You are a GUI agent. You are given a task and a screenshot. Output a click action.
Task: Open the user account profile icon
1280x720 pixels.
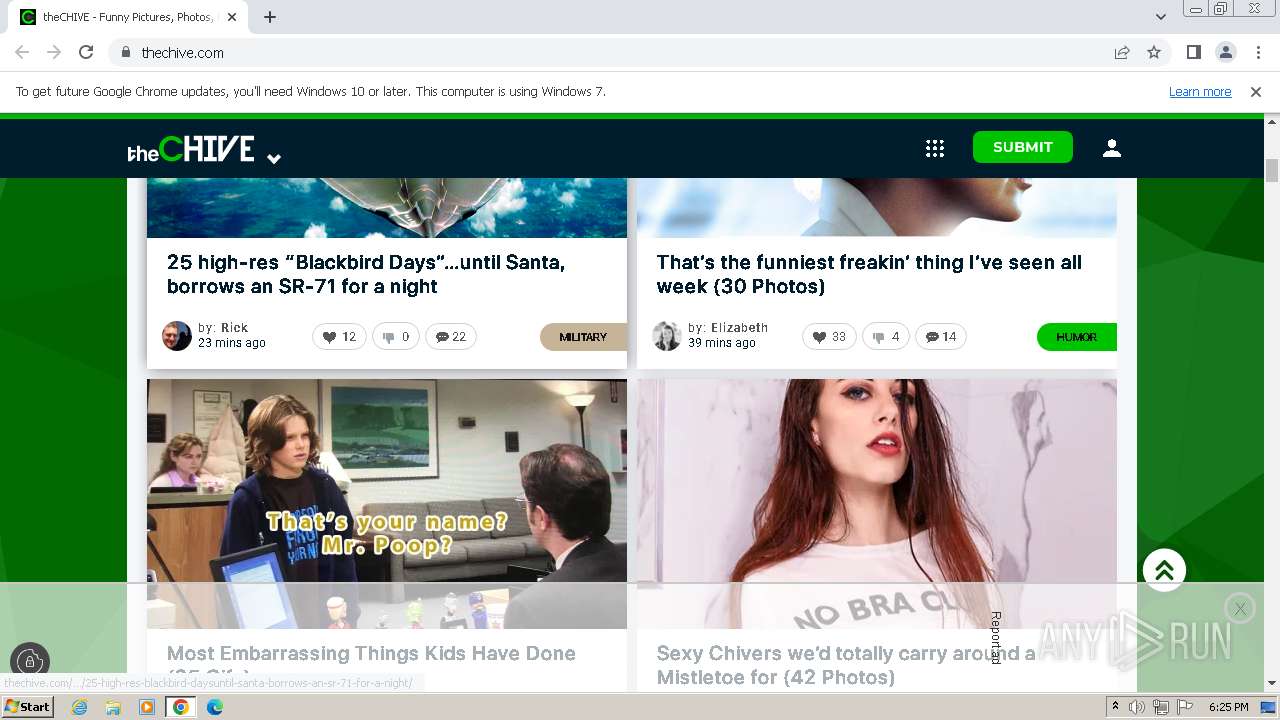coord(1112,148)
